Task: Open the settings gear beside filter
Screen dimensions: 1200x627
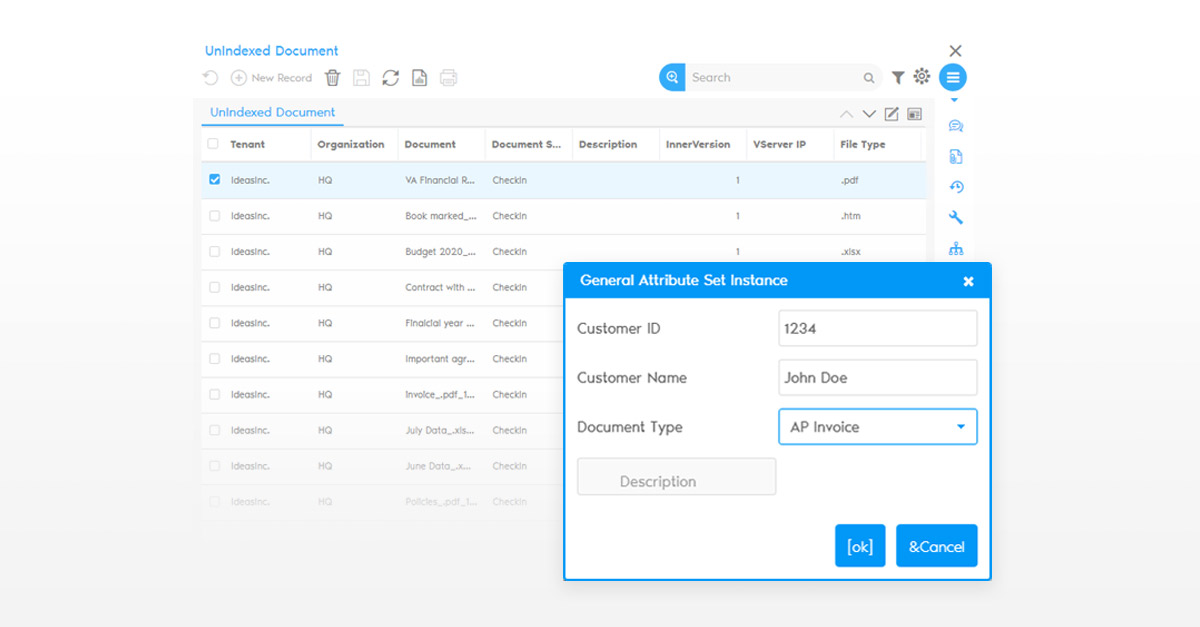Action: pos(922,77)
